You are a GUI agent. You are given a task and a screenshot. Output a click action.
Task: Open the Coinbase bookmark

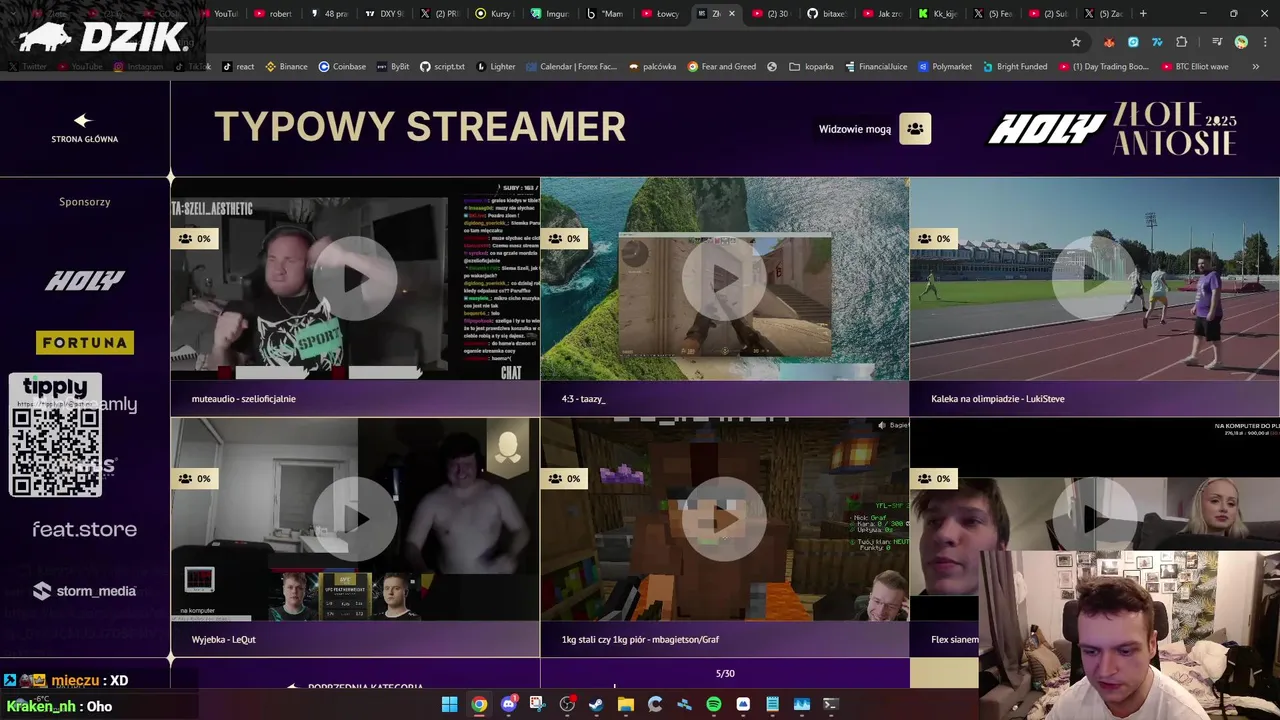[342, 66]
